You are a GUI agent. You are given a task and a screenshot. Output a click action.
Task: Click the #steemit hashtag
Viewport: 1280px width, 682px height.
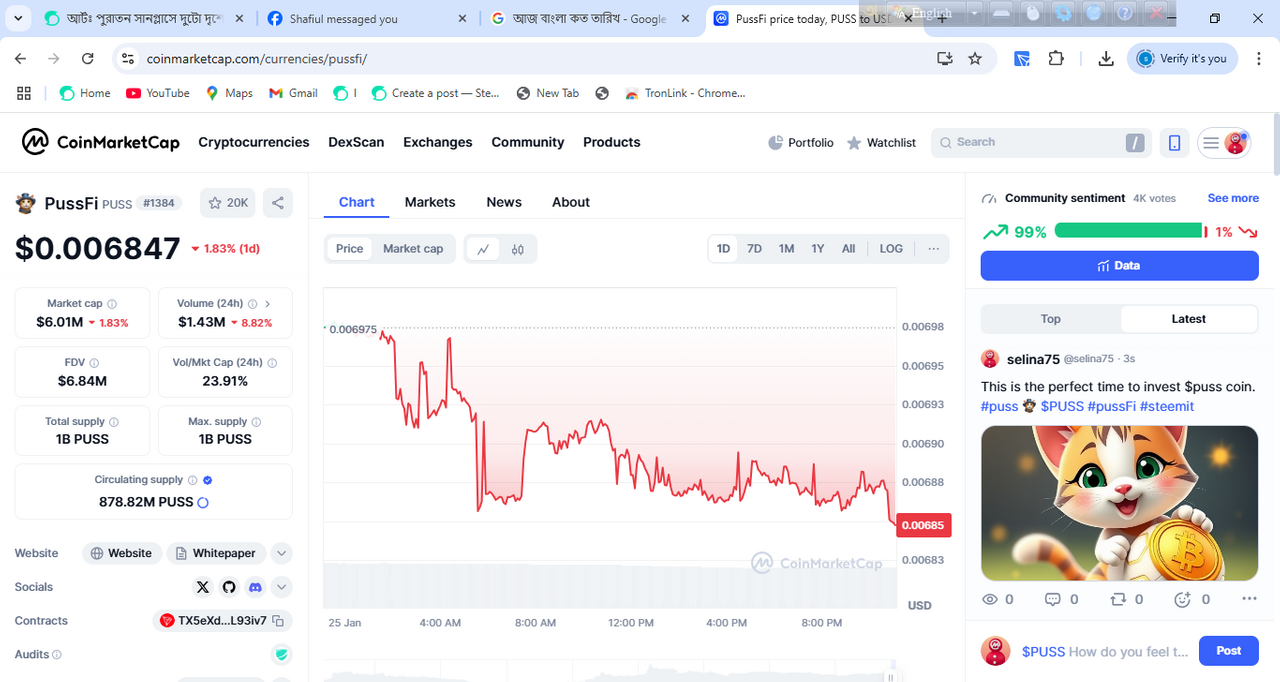(x=1167, y=407)
